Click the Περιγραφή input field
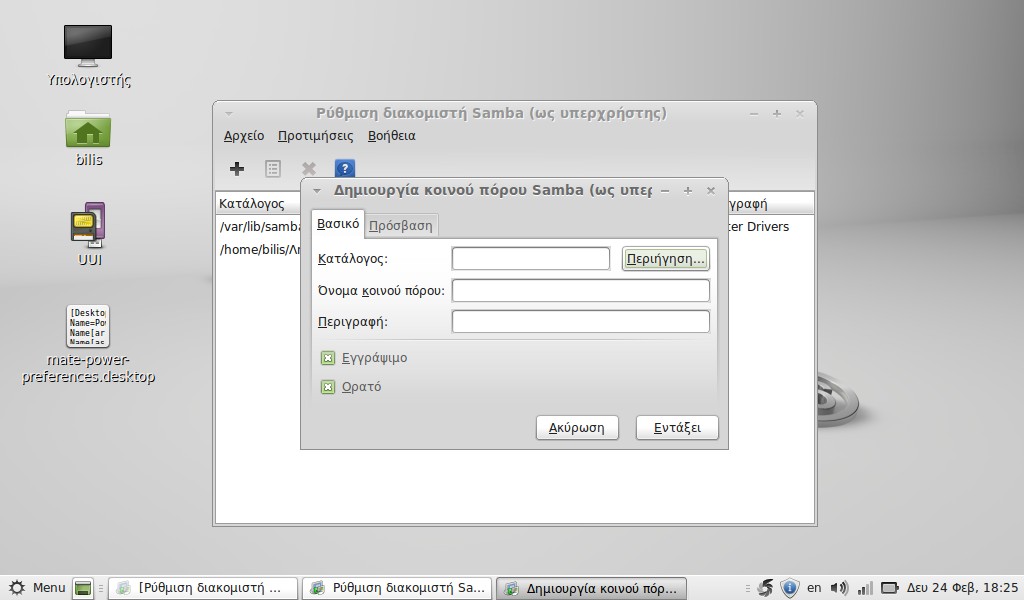This screenshot has width=1024, height=600. [581, 322]
